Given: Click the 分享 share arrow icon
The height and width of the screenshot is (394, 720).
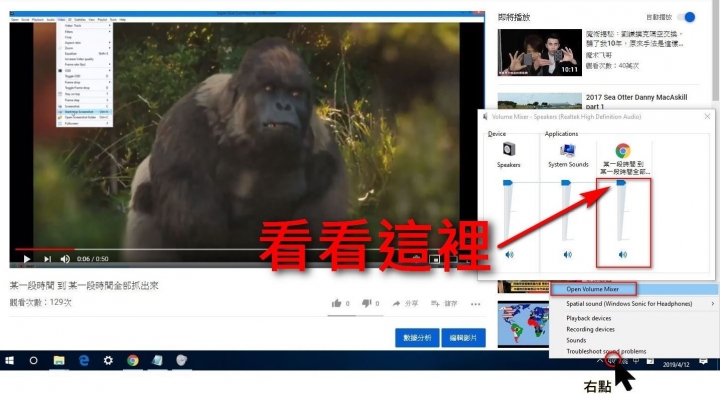Looking at the screenshot, I should [x=396, y=303].
